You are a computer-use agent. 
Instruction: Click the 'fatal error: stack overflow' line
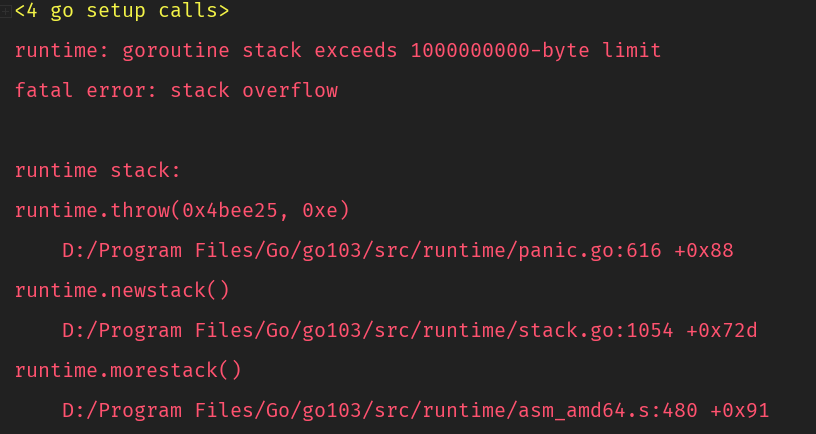176,91
